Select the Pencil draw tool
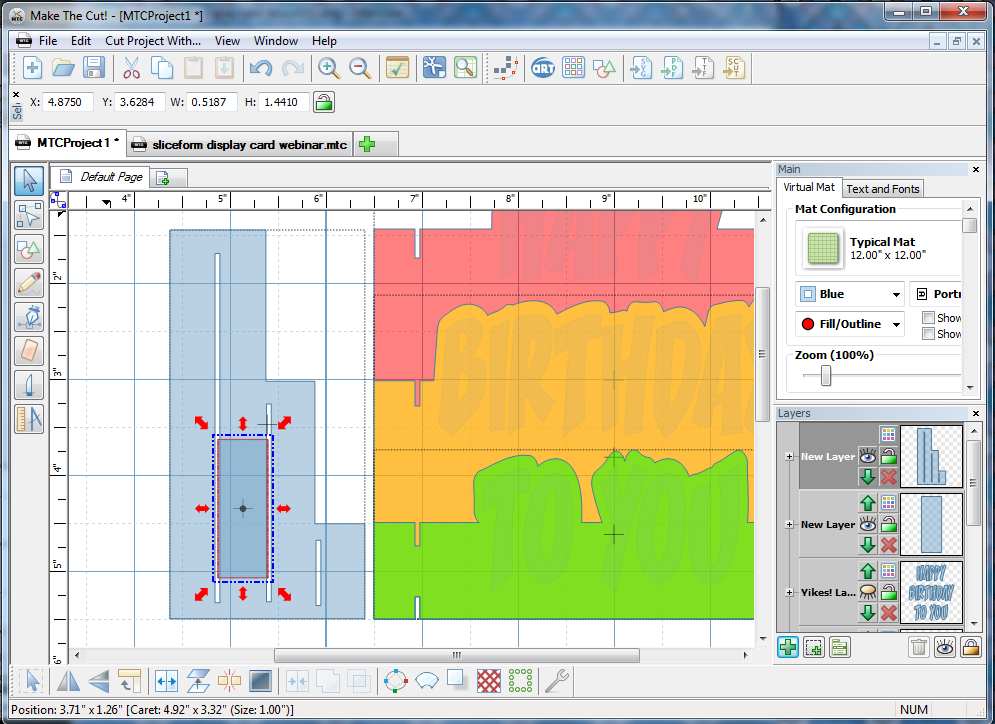995x724 pixels. [29, 283]
